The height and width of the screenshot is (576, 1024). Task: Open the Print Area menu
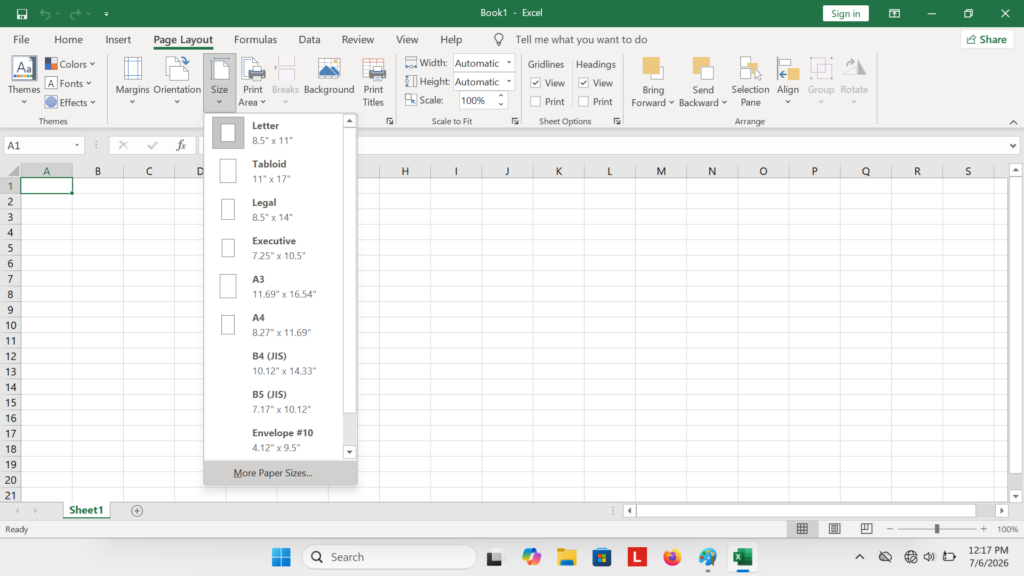click(x=253, y=82)
